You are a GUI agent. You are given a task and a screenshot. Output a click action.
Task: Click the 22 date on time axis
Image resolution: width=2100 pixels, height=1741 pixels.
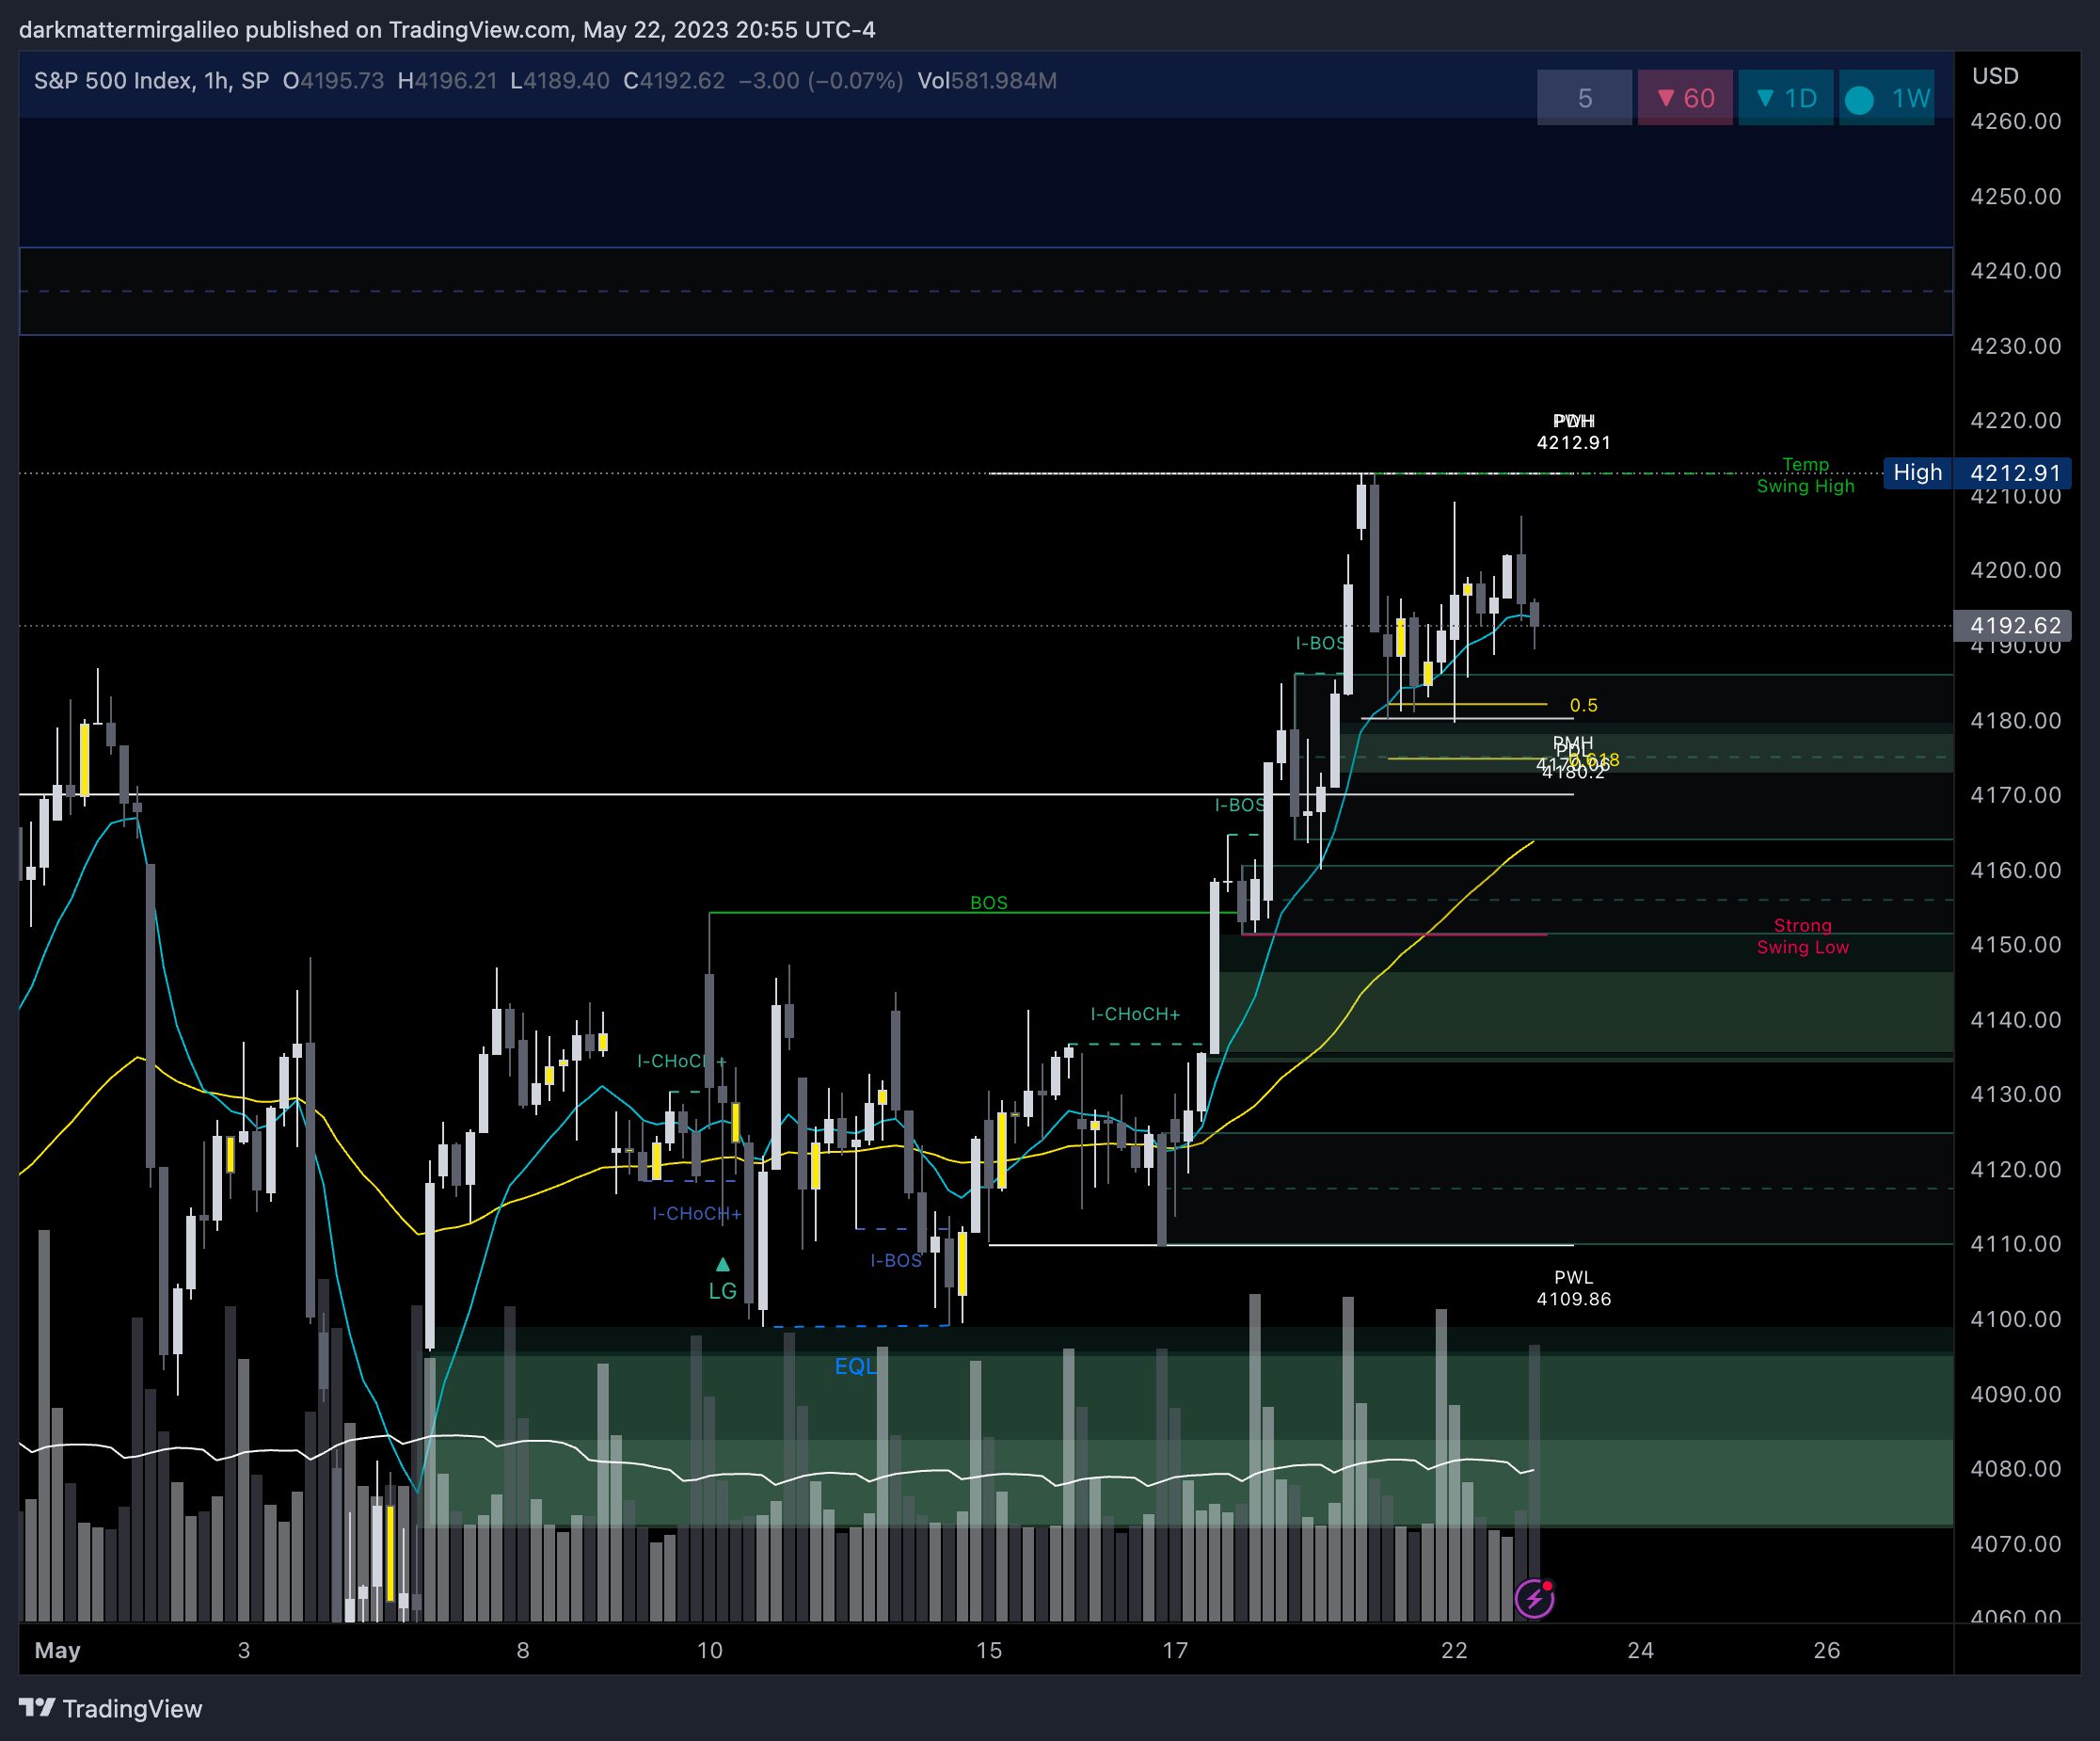(x=1454, y=1650)
